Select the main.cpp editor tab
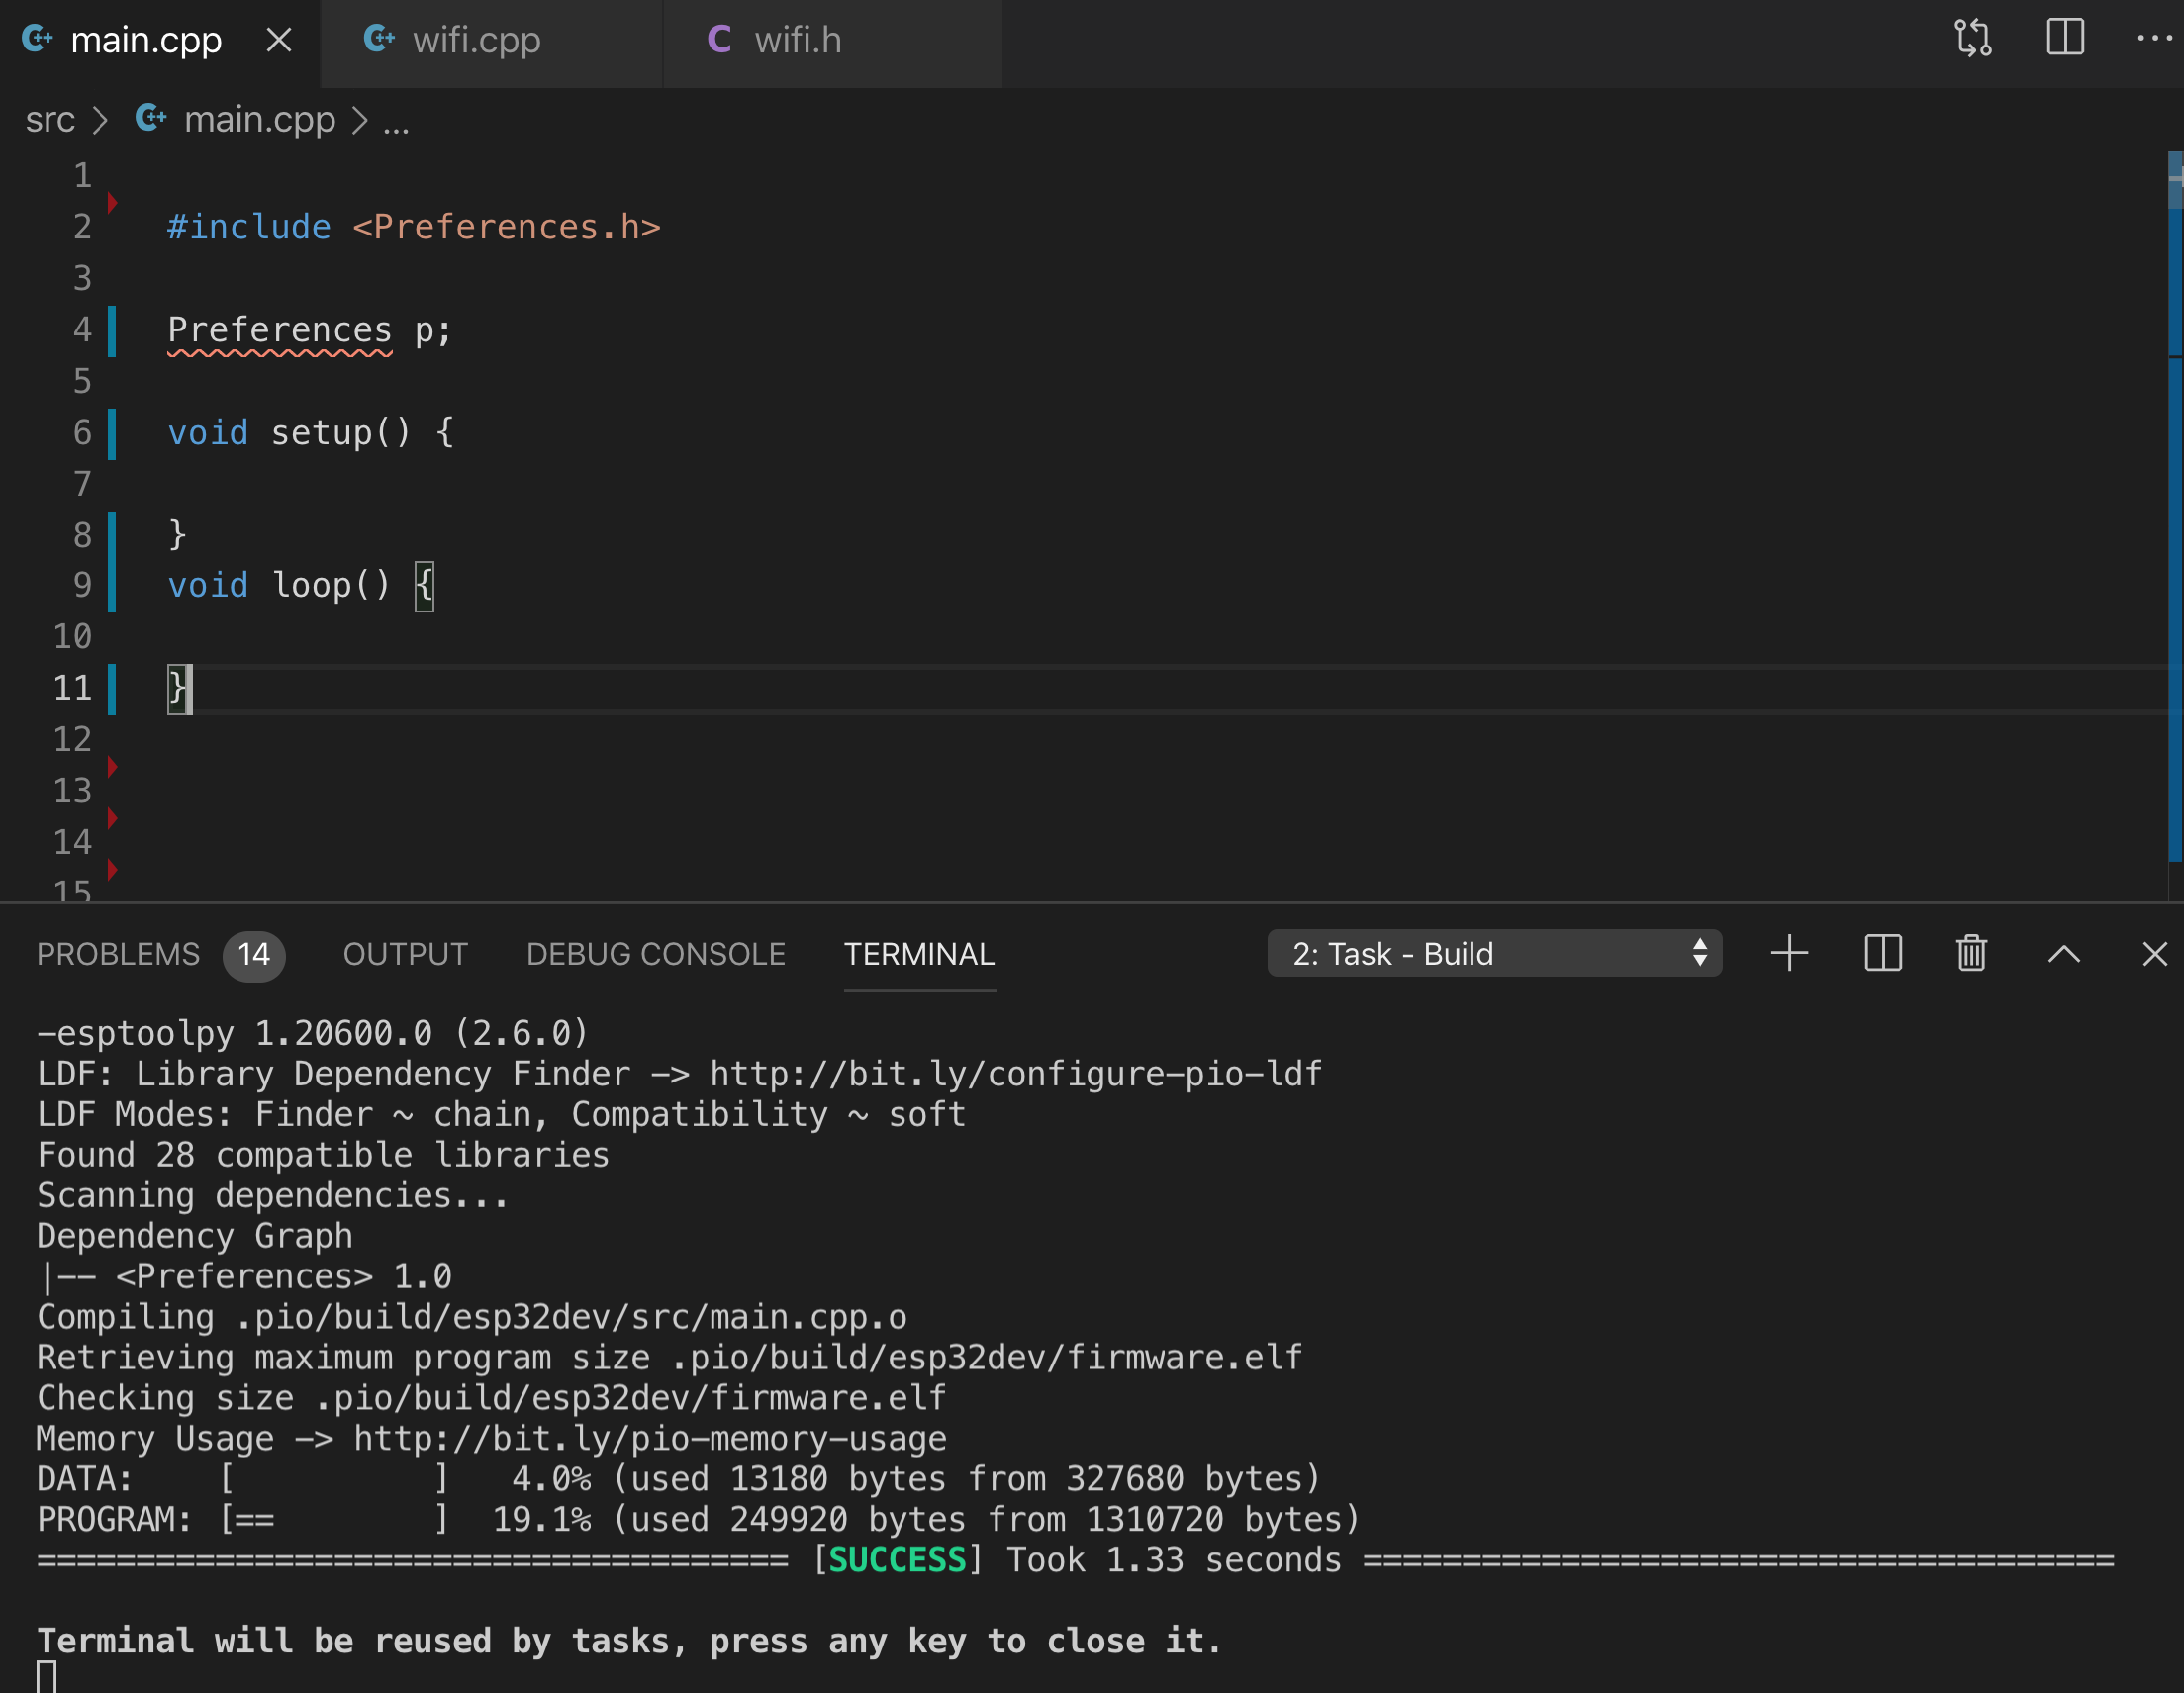Viewport: 2184px width, 1693px height. [160, 43]
